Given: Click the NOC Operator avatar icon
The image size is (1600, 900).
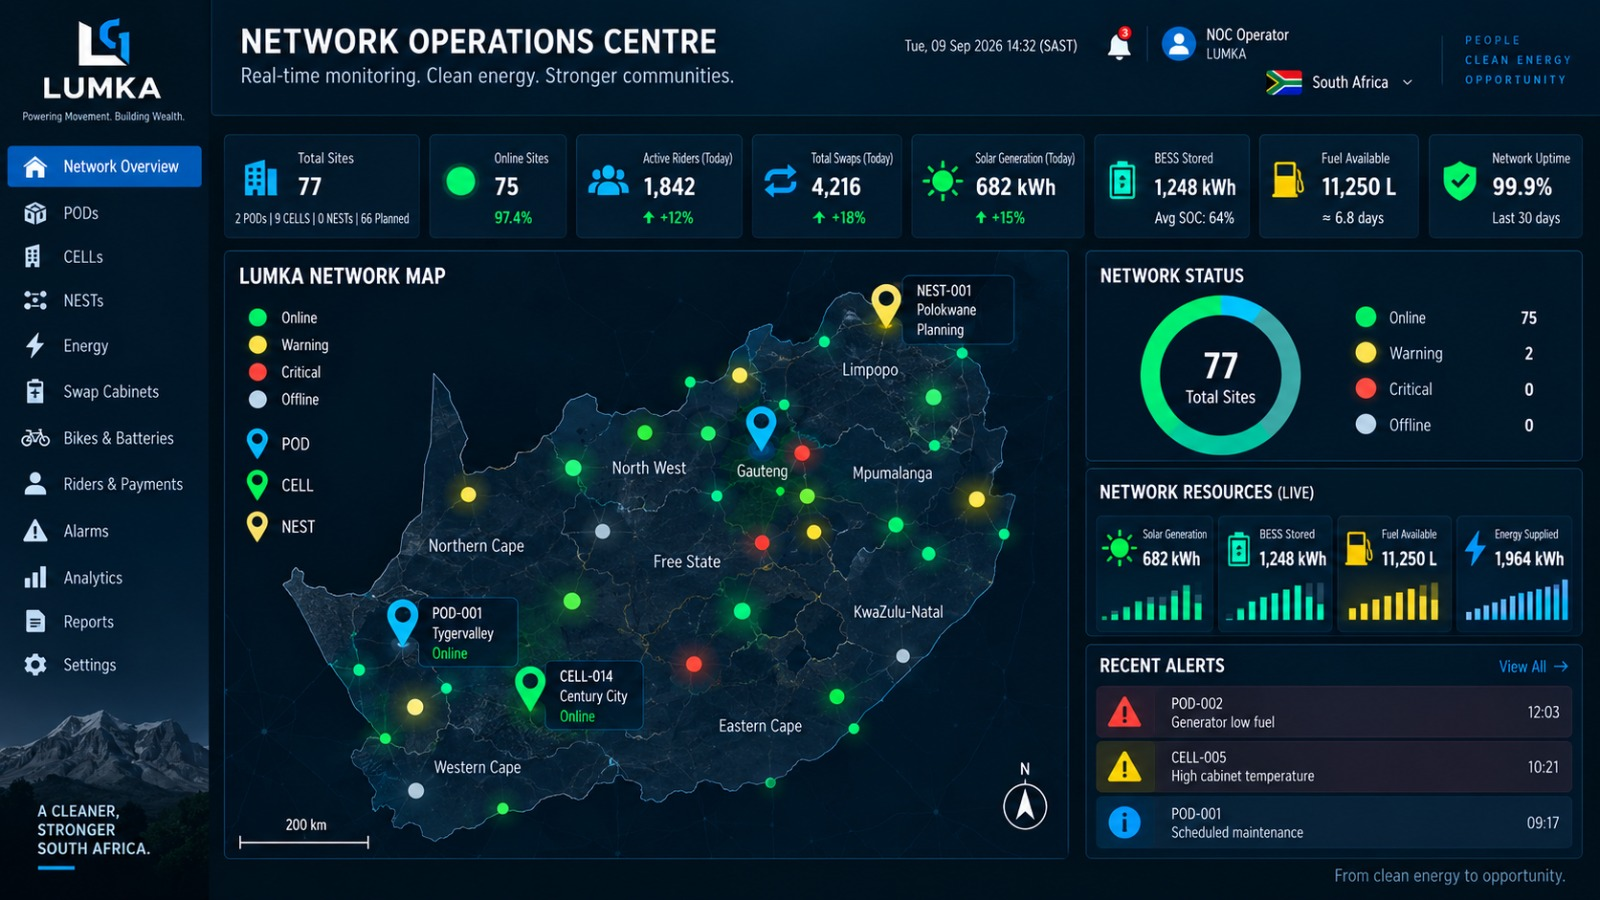Looking at the screenshot, I should pos(1179,43).
